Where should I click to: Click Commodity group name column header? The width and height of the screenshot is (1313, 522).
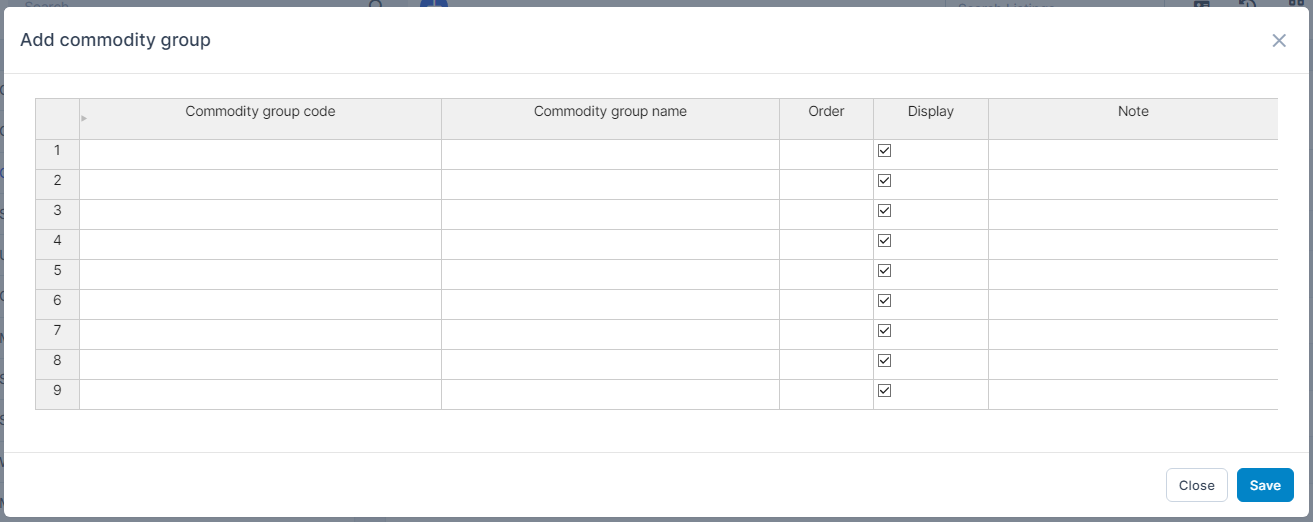point(610,112)
